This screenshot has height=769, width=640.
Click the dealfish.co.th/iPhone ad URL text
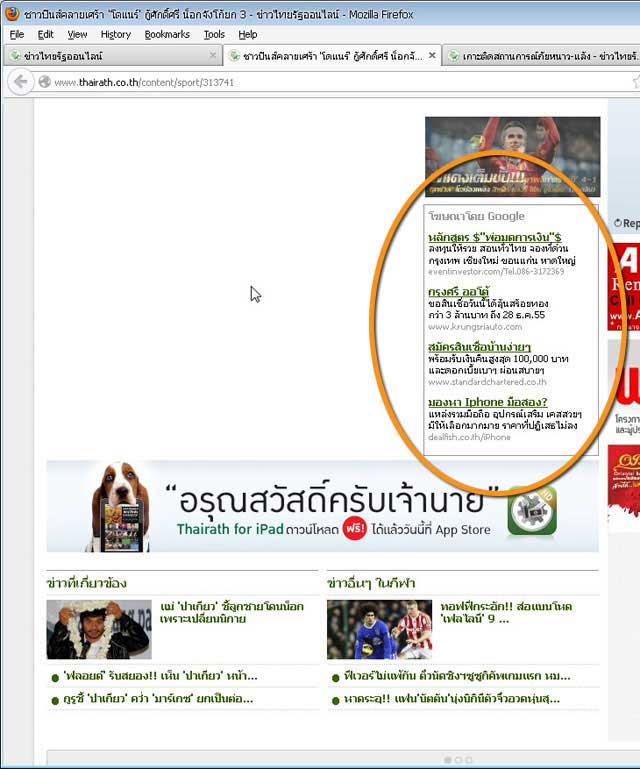click(x=469, y=437)
